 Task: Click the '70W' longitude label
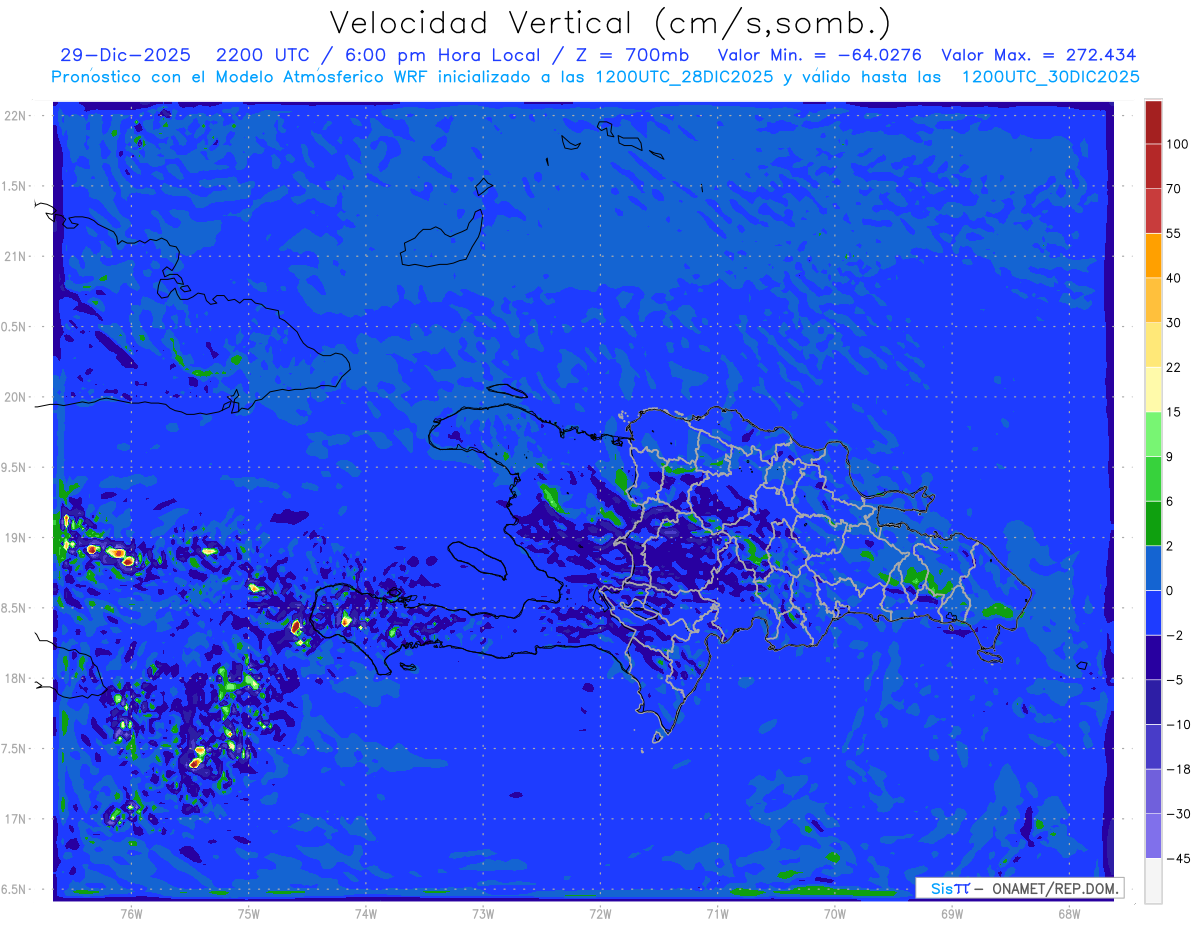(x=835, y=913)
